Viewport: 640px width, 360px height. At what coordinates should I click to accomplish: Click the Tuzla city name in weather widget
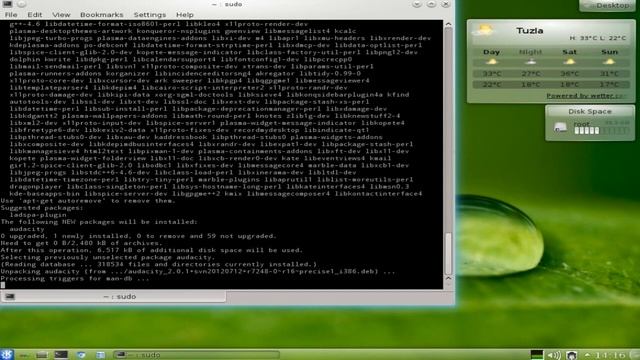point(530,31)
